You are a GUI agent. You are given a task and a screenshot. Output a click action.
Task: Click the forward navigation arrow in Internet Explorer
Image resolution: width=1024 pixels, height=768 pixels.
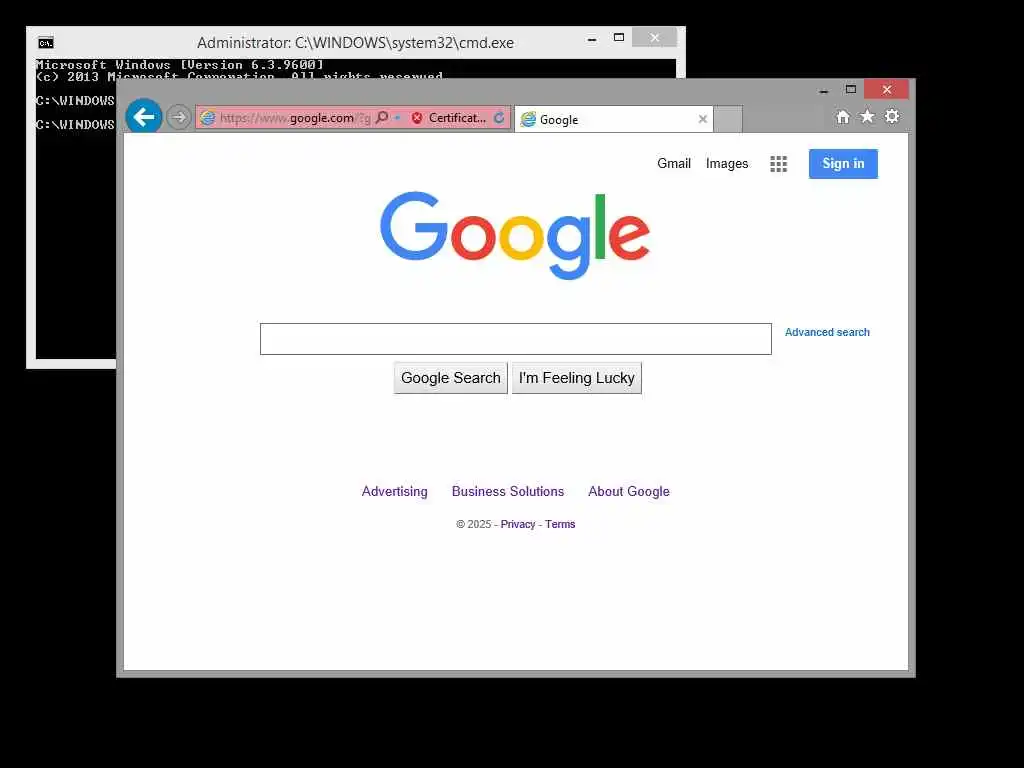178,118
